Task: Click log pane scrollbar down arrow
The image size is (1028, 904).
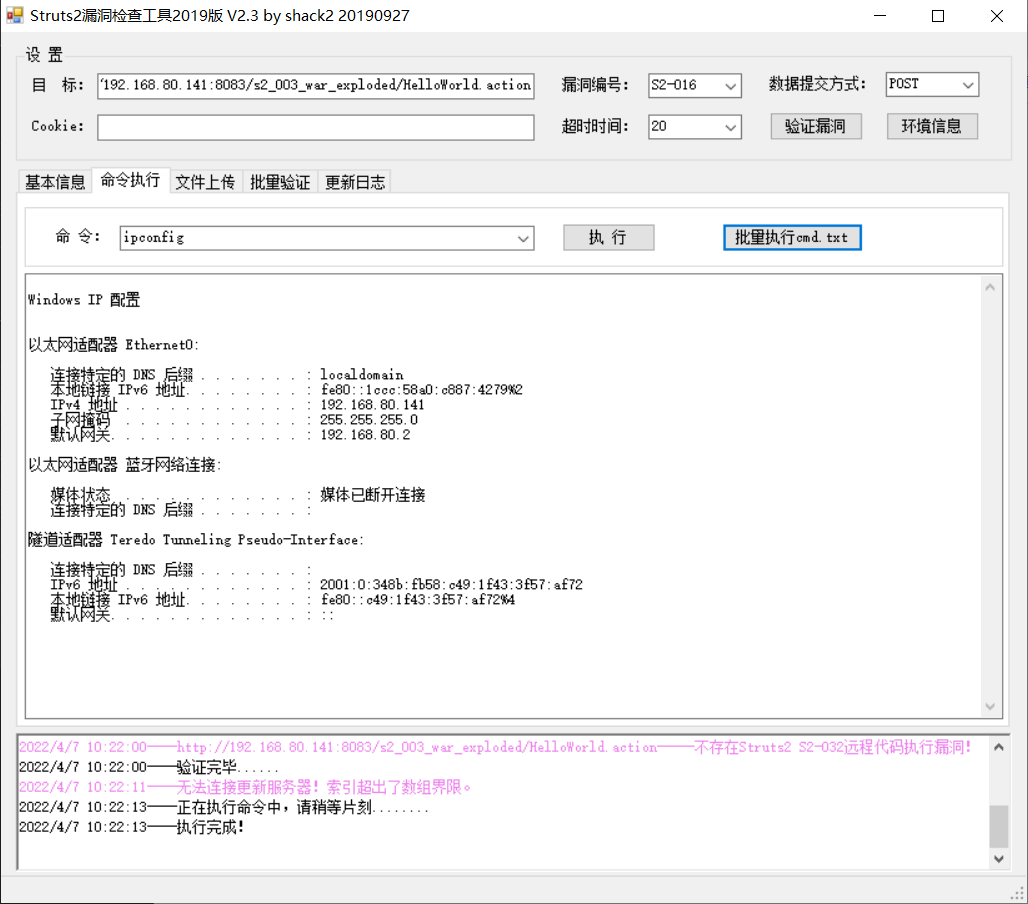Action: tap(998, 859)
